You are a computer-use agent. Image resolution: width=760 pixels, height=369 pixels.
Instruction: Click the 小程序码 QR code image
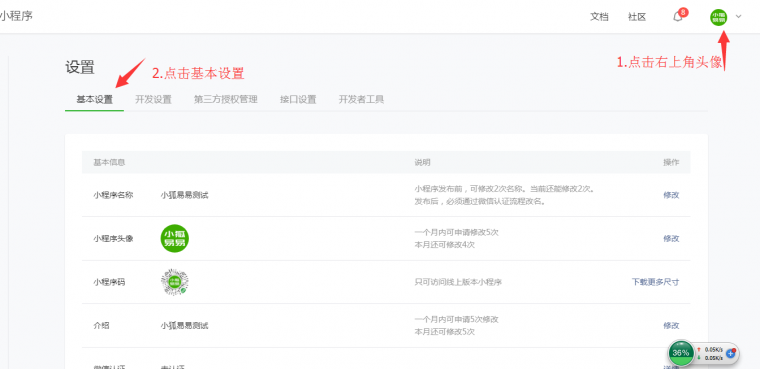[174, 282]
